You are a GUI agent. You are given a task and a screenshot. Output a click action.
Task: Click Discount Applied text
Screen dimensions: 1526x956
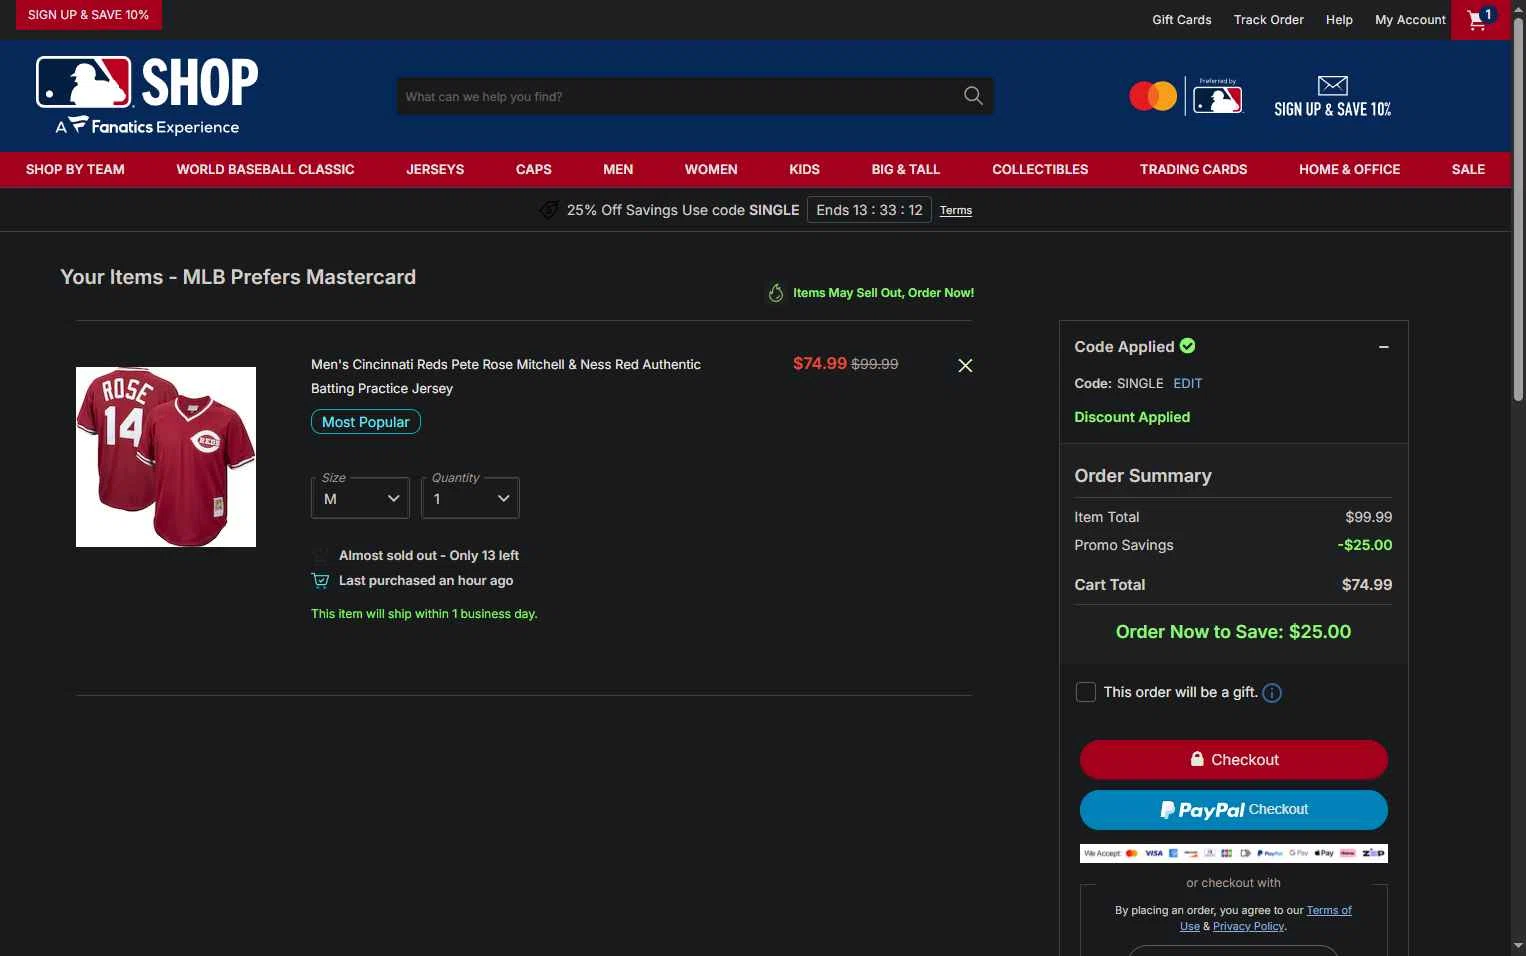pyautogui.click(x=1132, y=418)
